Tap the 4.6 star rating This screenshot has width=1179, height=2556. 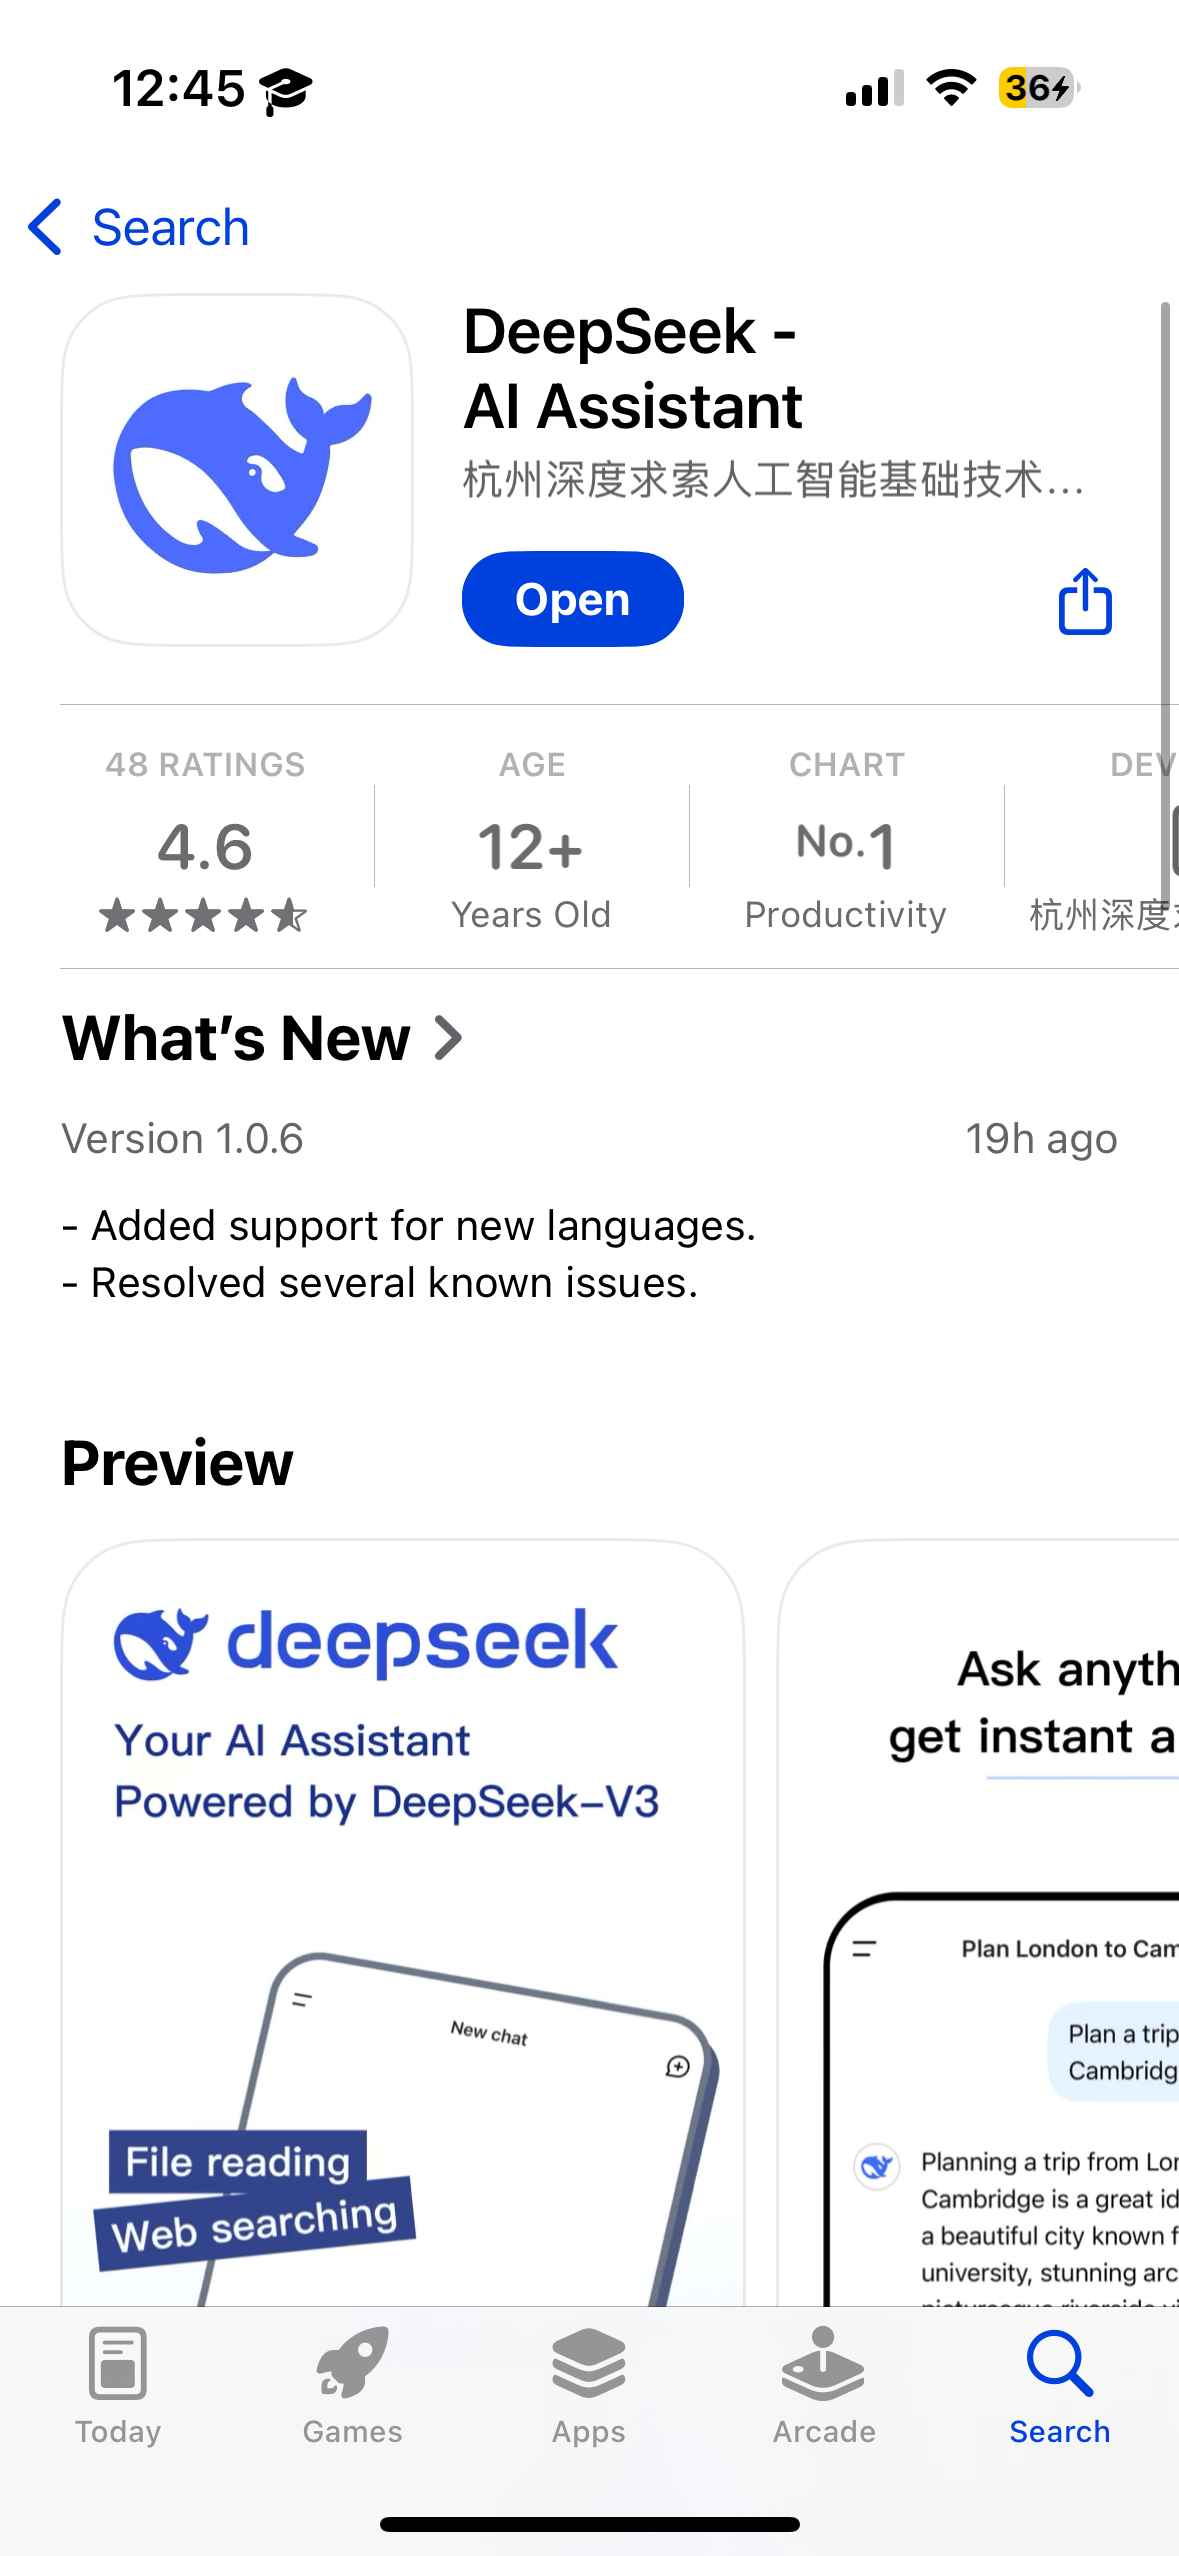pos(205,847)
